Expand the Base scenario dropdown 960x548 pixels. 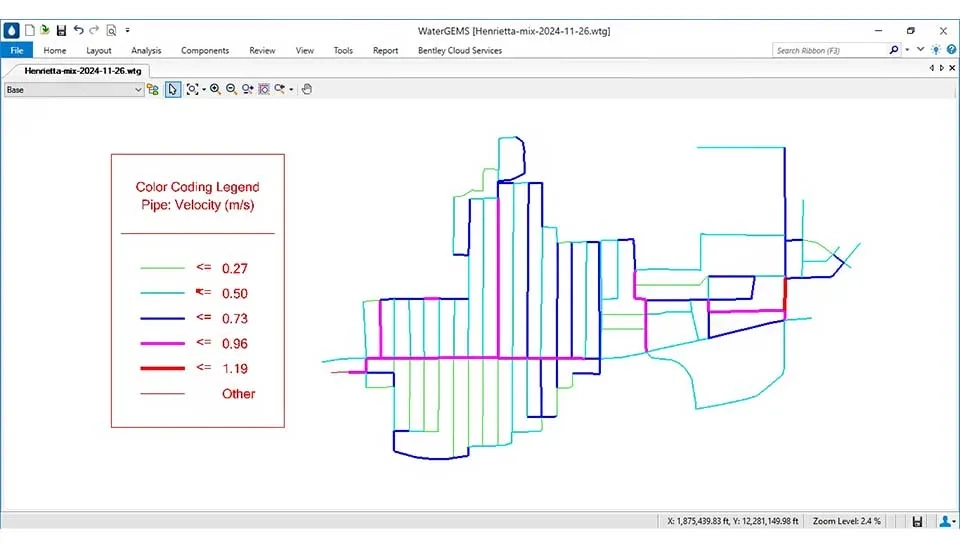pos(138,89)
